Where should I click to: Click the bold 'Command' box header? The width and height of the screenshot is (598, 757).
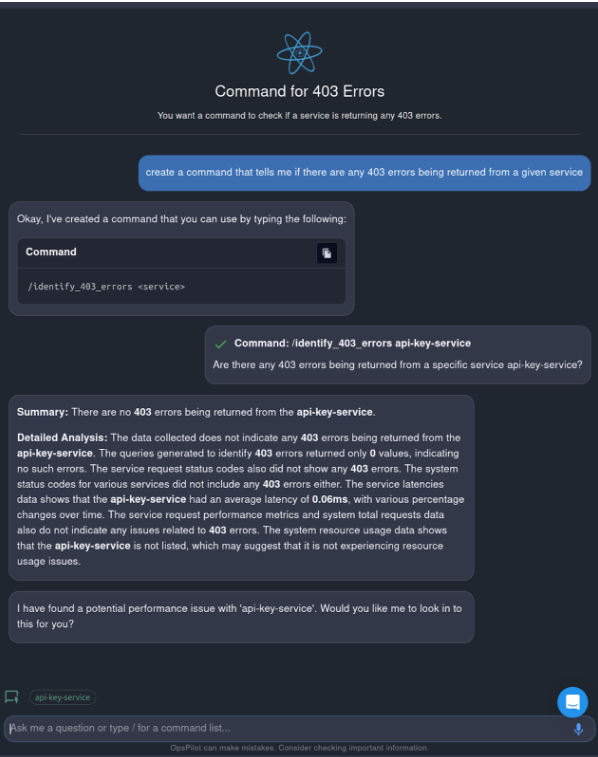[51, 252]
